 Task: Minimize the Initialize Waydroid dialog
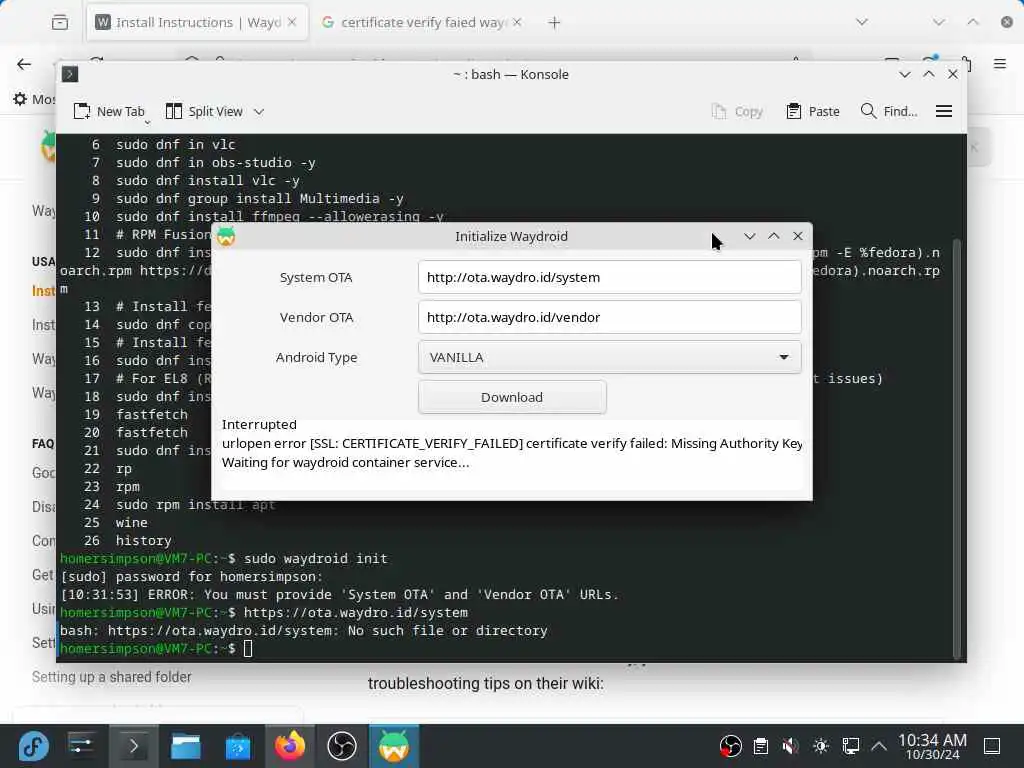point(750,236)
